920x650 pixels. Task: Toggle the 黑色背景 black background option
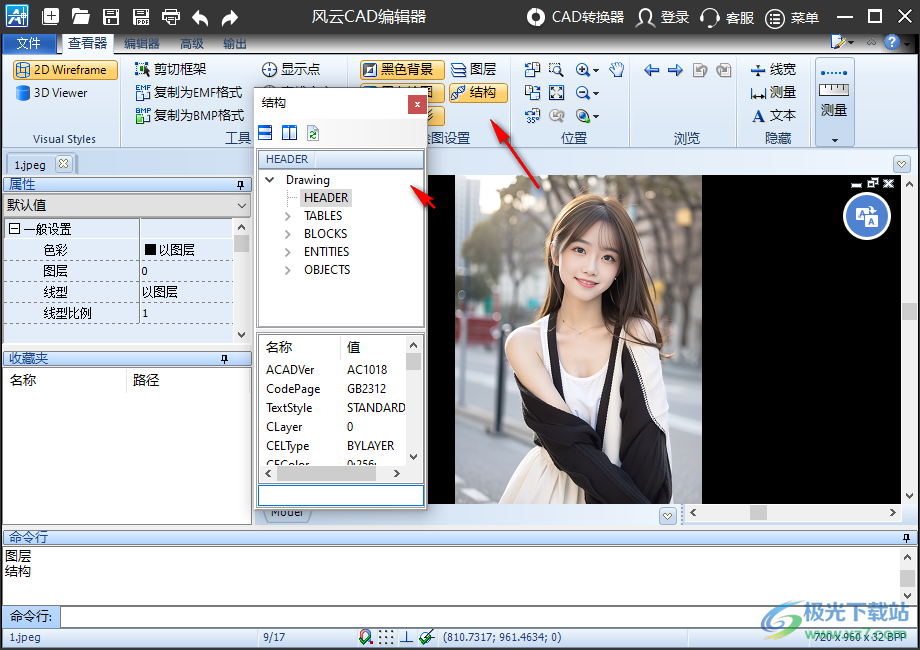tap(402, 70)
